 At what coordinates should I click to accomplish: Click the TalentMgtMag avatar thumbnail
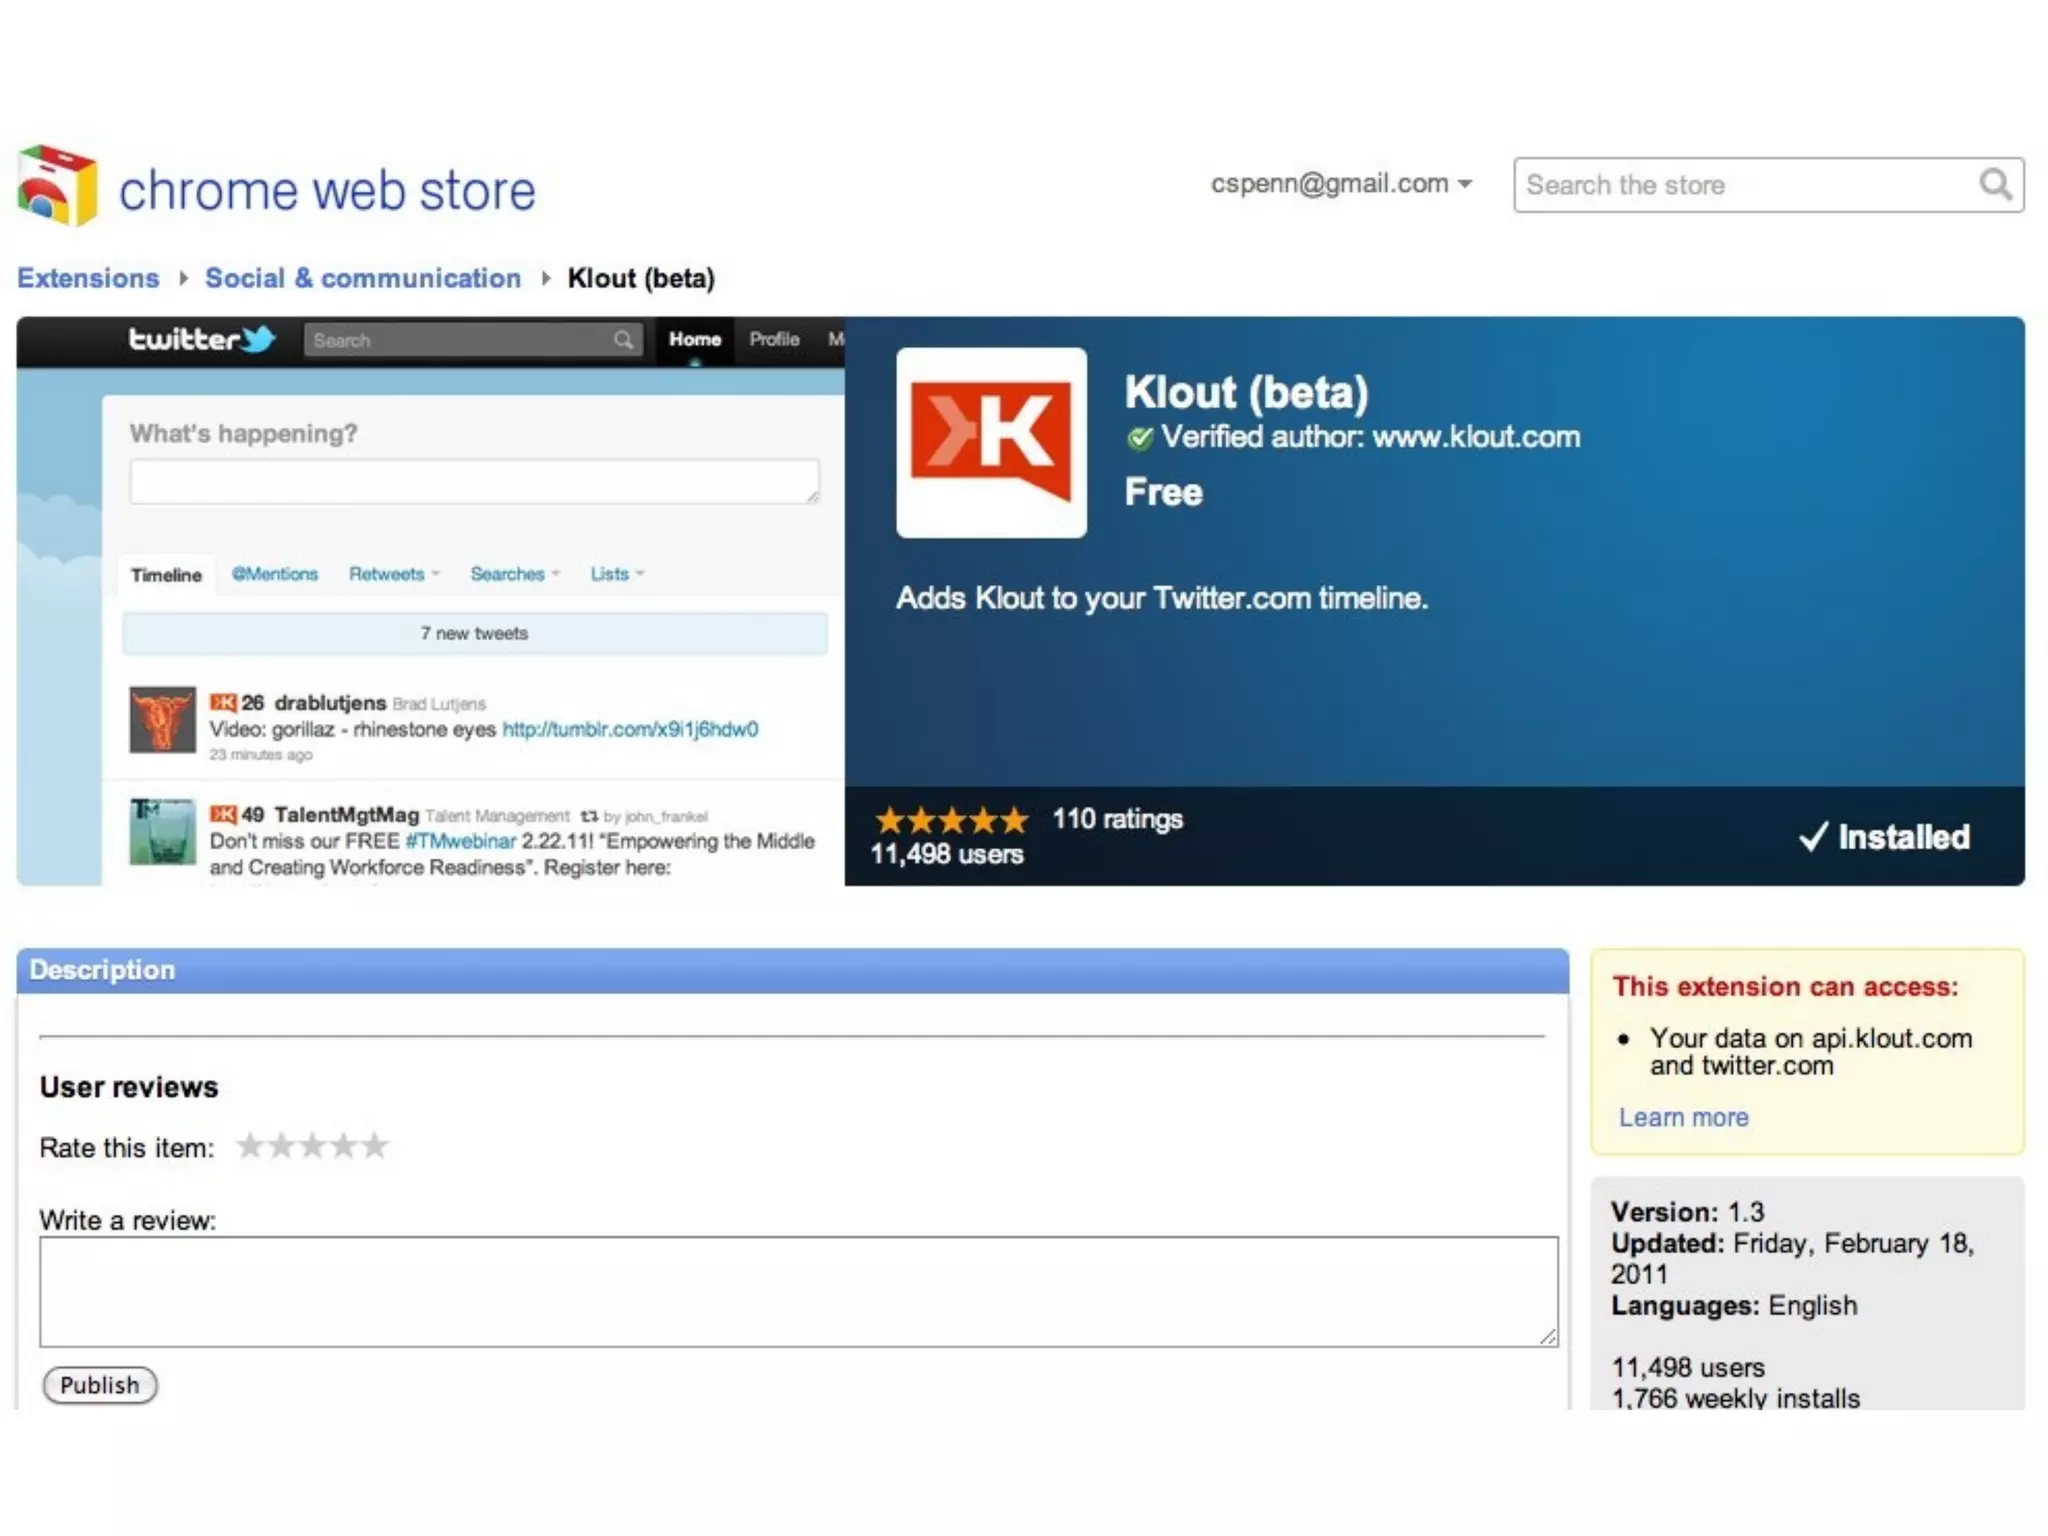click(x=162, y=831)
